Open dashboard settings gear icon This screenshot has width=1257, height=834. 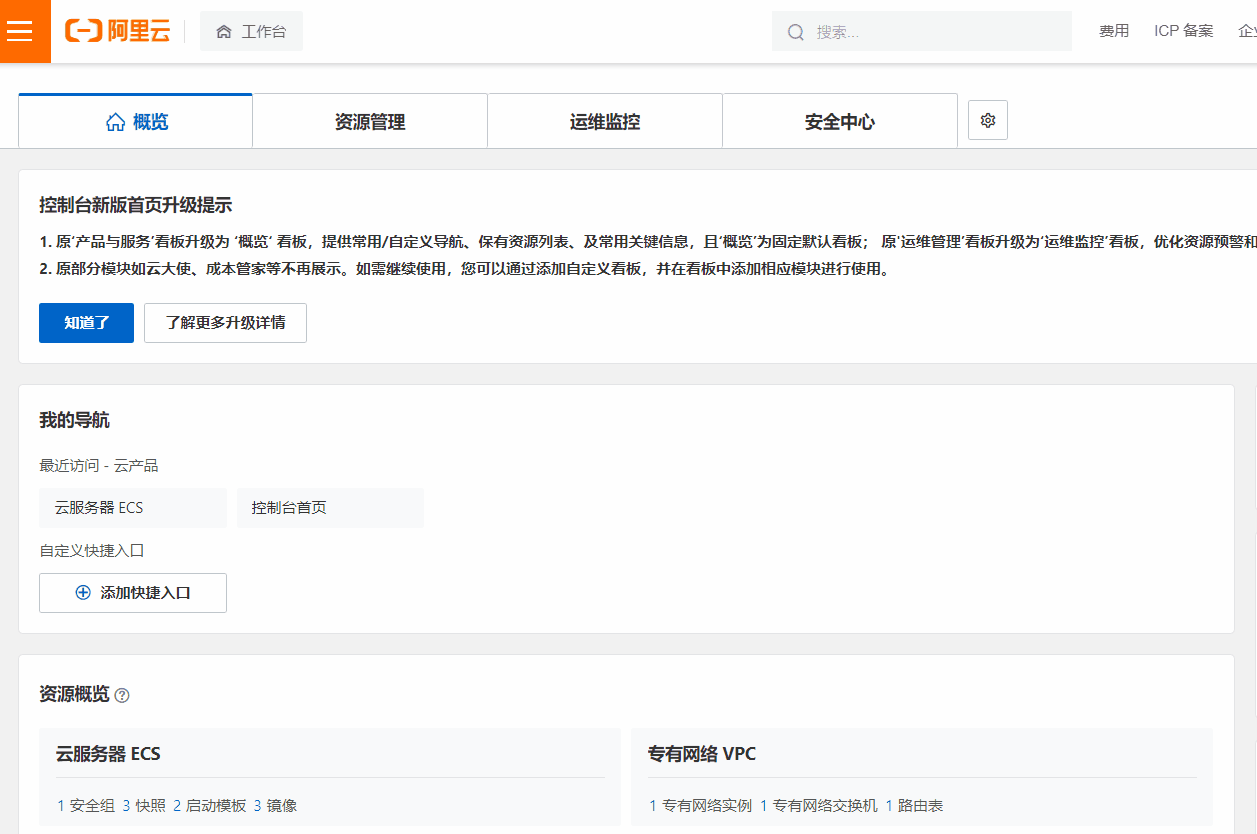pyautogui.click(x=988, y=121)
